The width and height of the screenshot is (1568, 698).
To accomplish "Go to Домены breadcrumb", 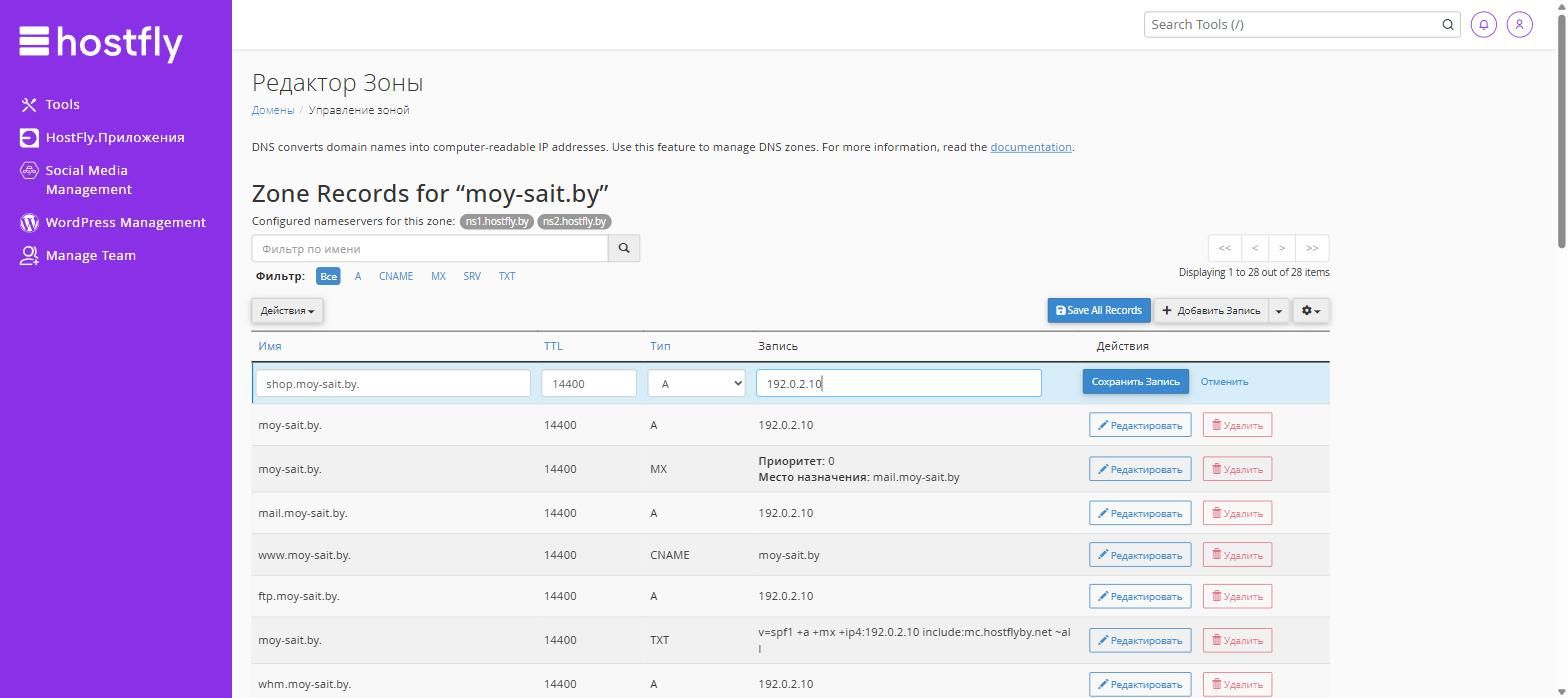I will (273, 110).
